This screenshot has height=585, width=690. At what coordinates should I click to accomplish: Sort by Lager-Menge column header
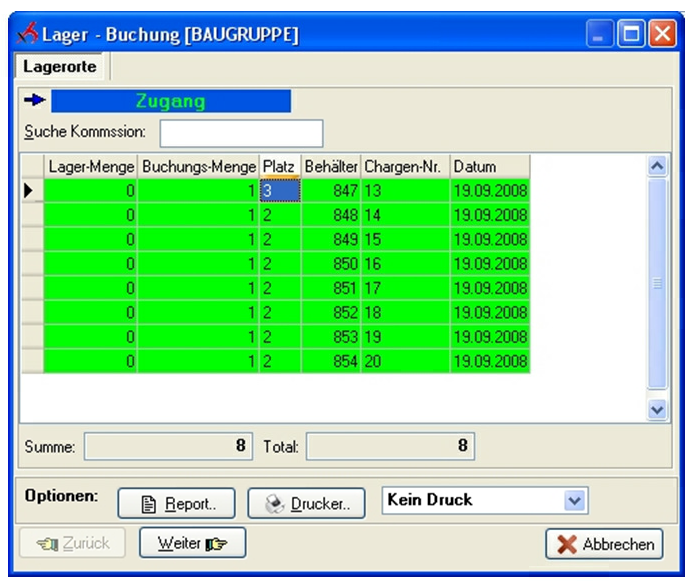[91, 166]
